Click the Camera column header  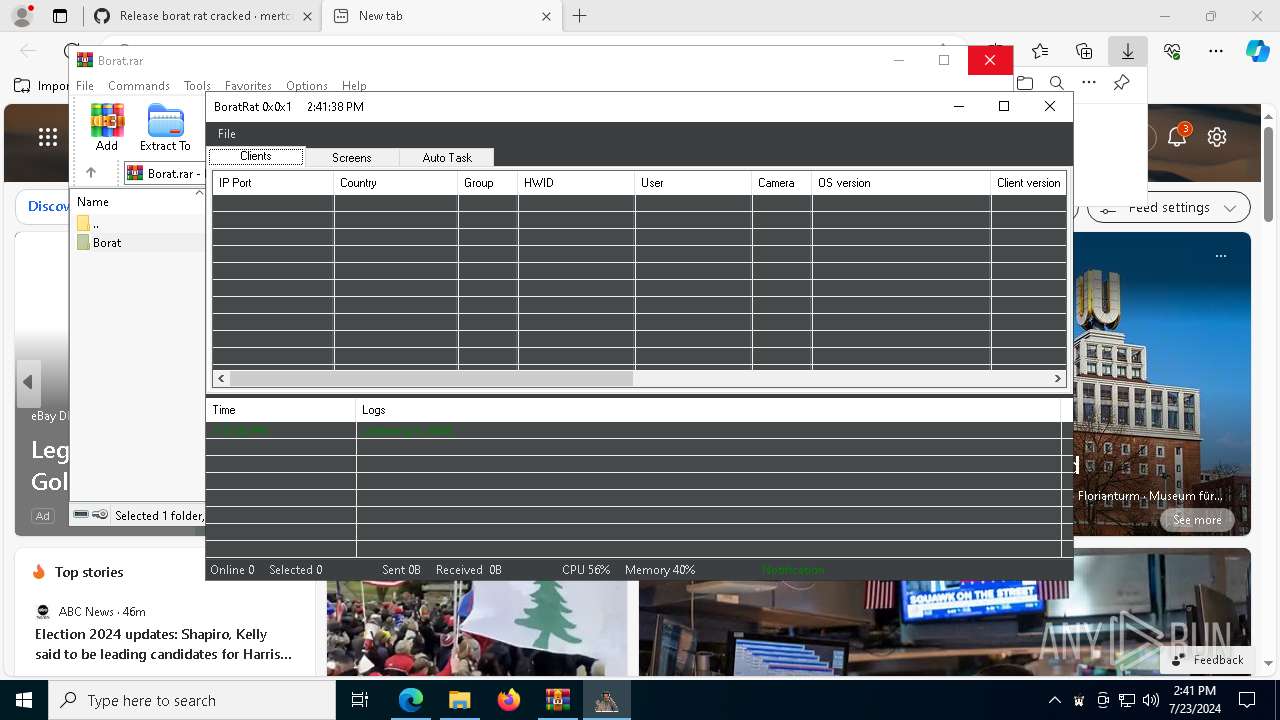point(781,183)
